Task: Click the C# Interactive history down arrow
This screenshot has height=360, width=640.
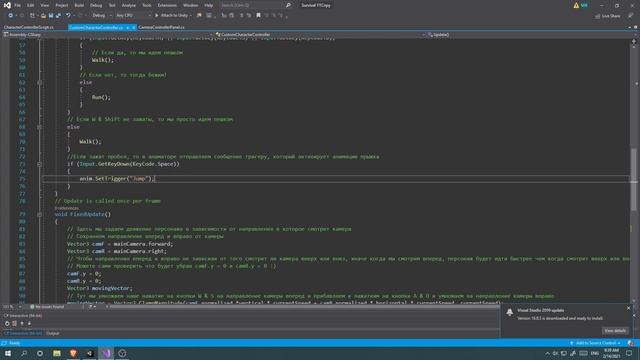Action: pyautogui.click(x=29, y=323)
